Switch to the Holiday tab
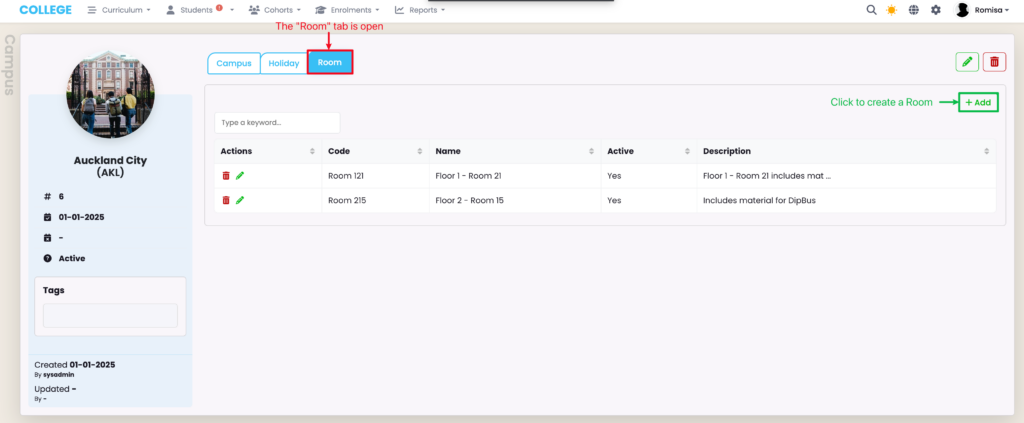Image resolution: width=1024 pixels, height=423 pixels. pos(283,63)
